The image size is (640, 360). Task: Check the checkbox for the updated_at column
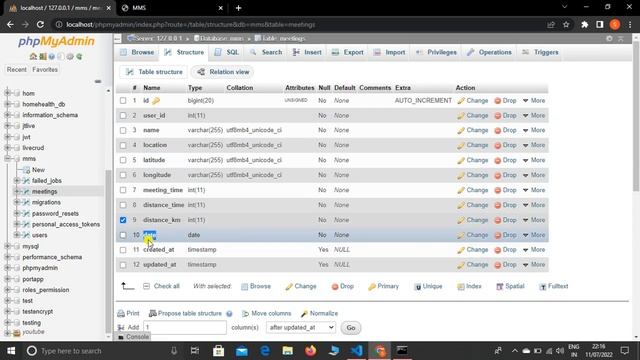(x=123, y=265)
